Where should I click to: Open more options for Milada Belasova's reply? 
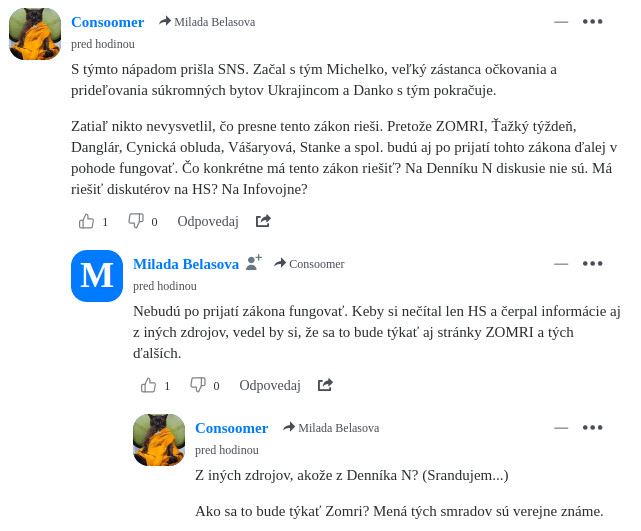593,263
